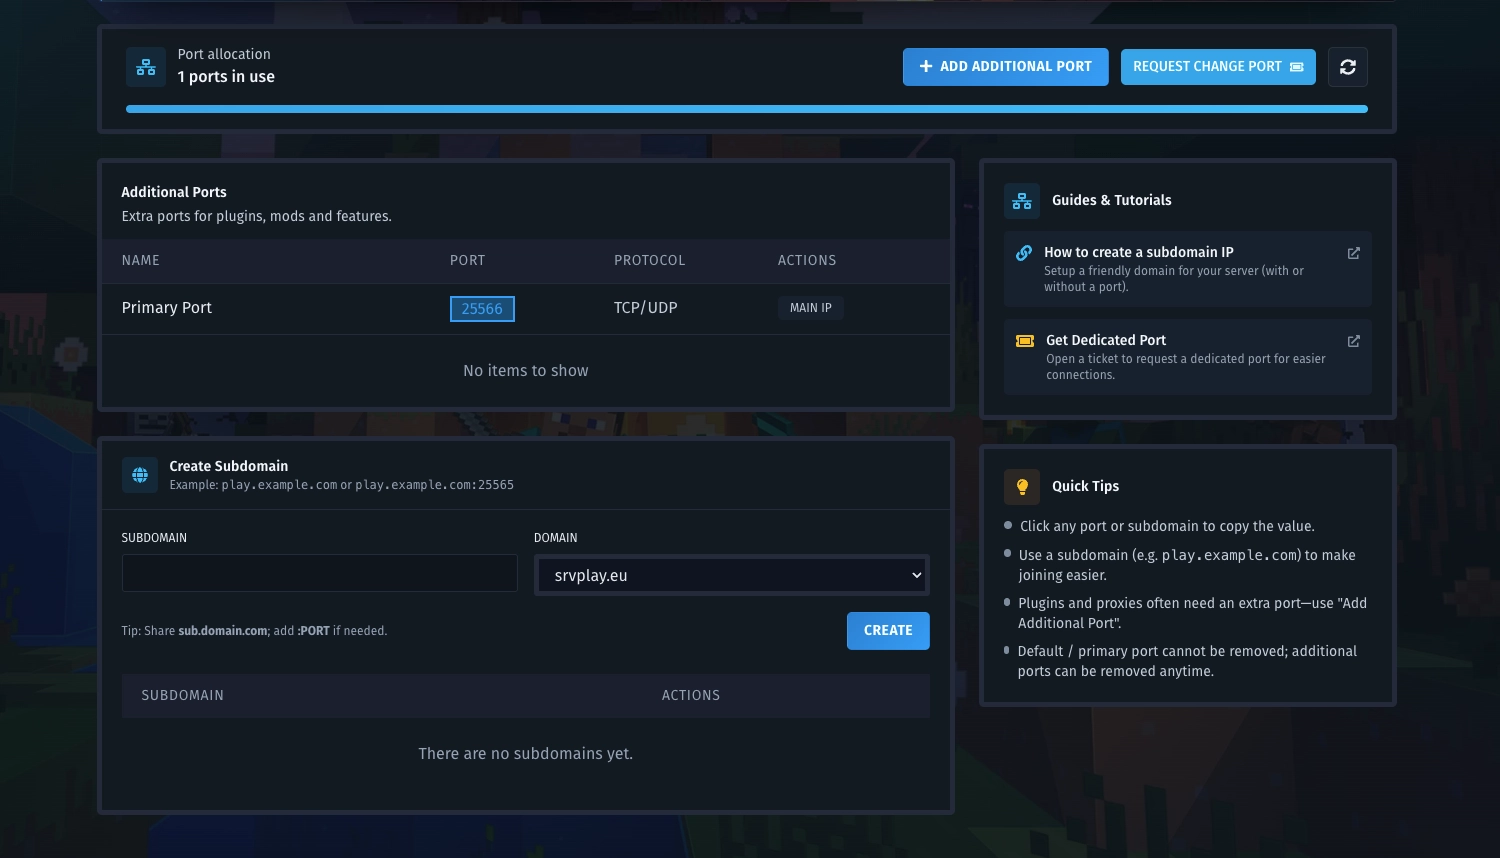Click 'There are no subdomains yet.' message

(x=526, y=754)
